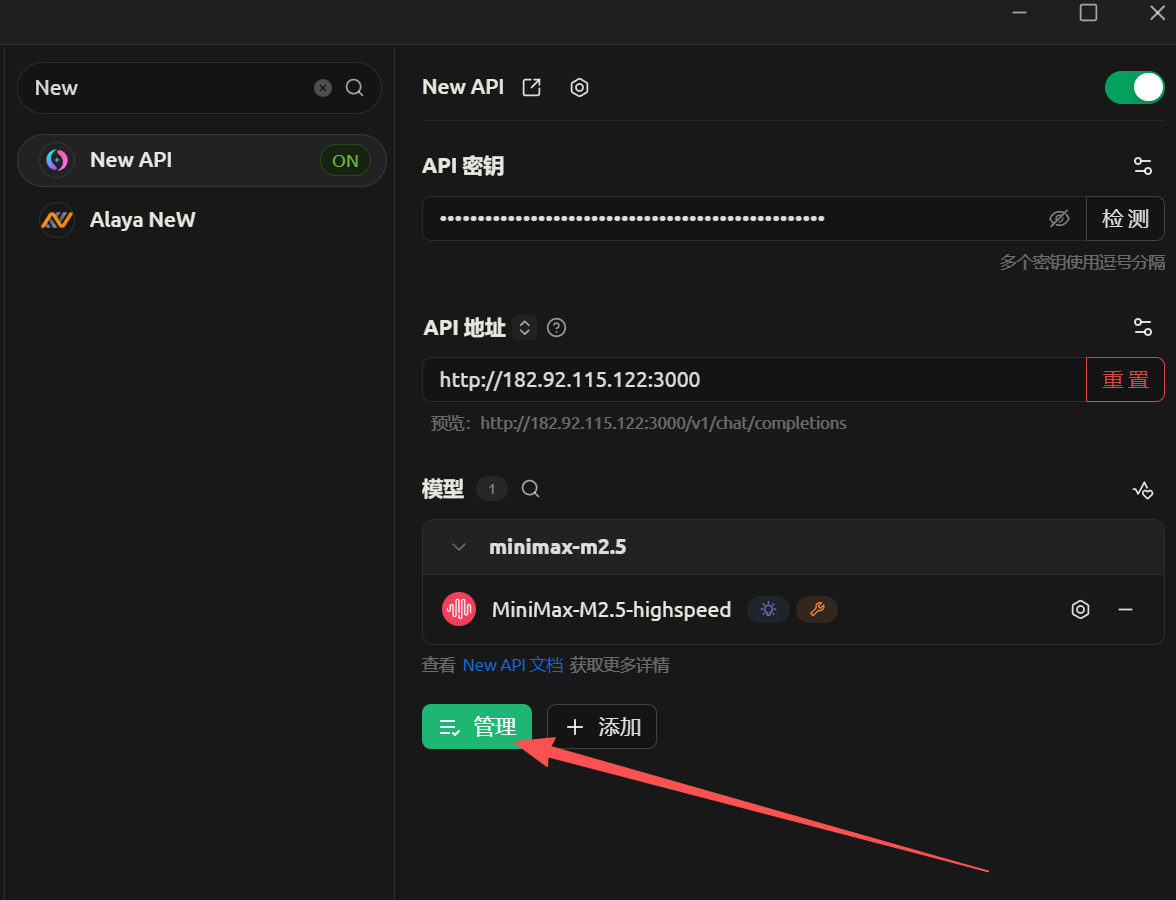
Task: Click the API 地址 section heading
Action: coord(464,328)
